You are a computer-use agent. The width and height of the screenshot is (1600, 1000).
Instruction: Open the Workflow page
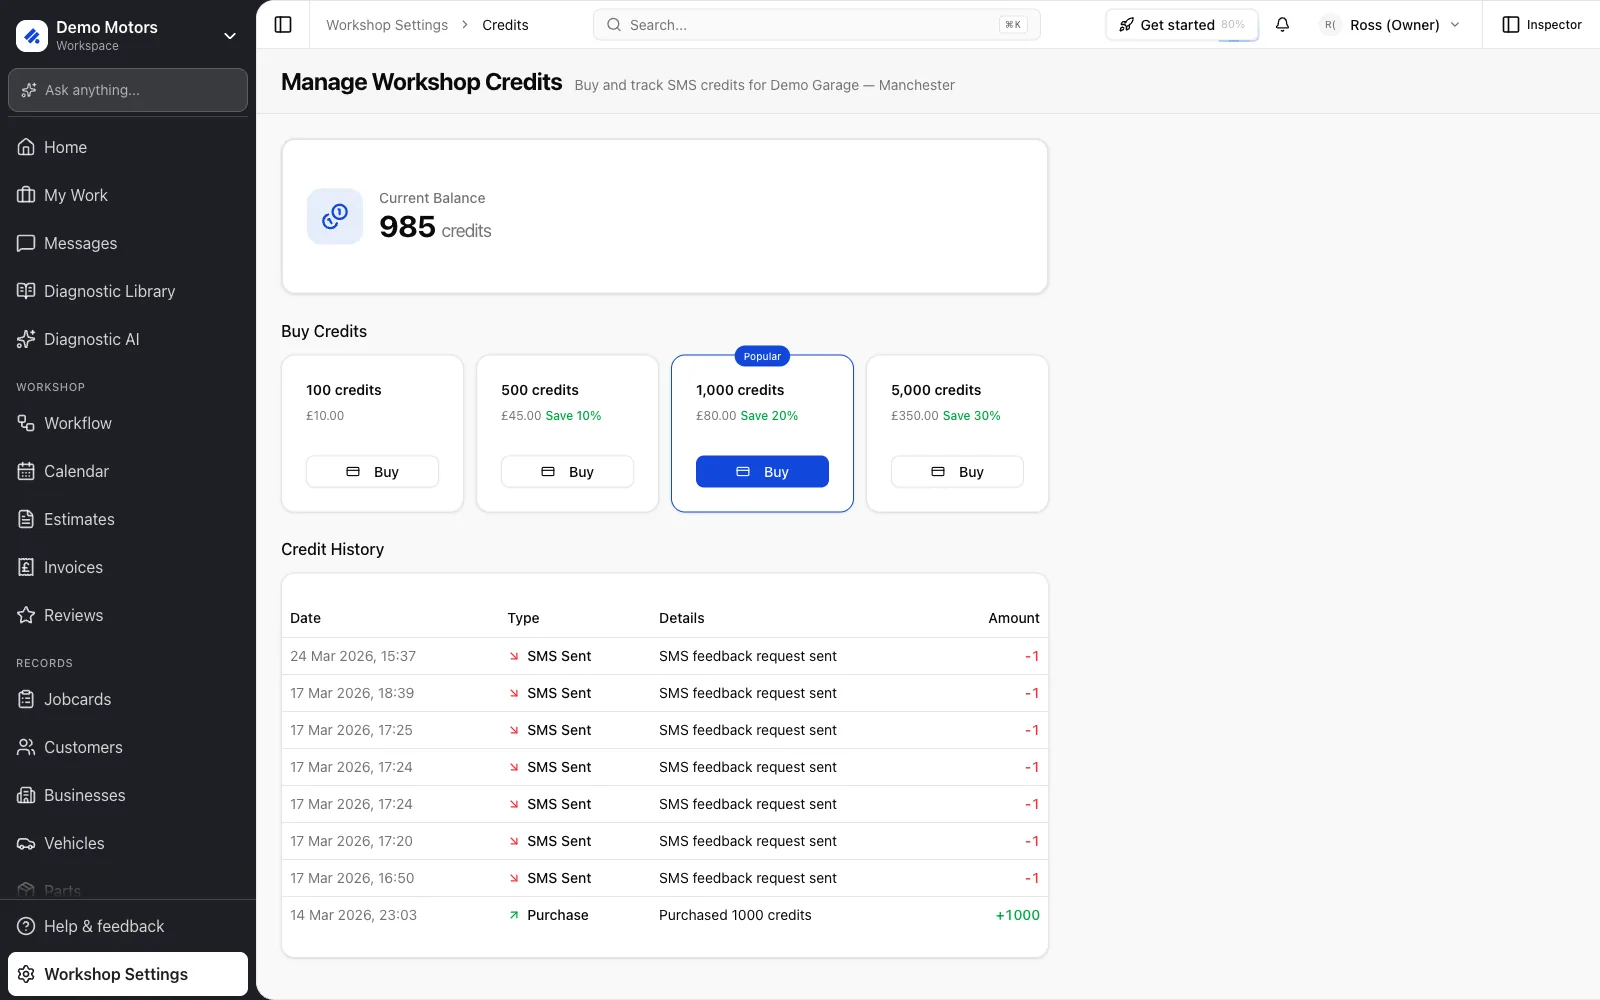click(128, 423)
